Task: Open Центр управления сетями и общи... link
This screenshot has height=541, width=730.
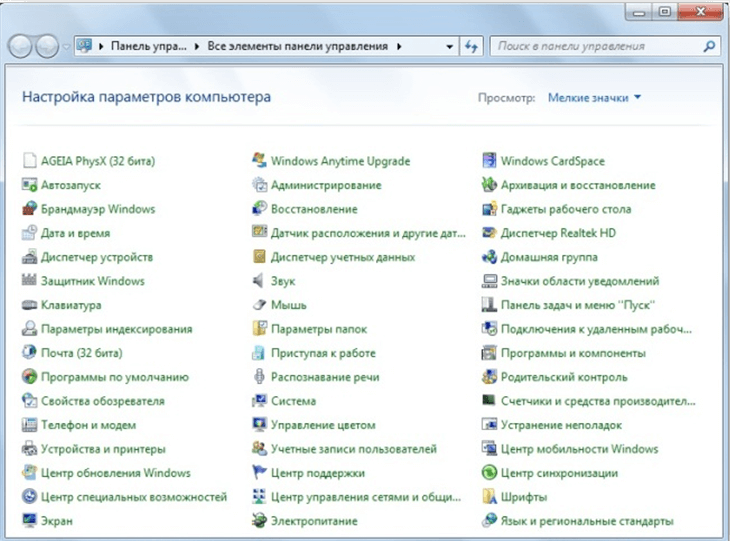Action: point(366,497)
